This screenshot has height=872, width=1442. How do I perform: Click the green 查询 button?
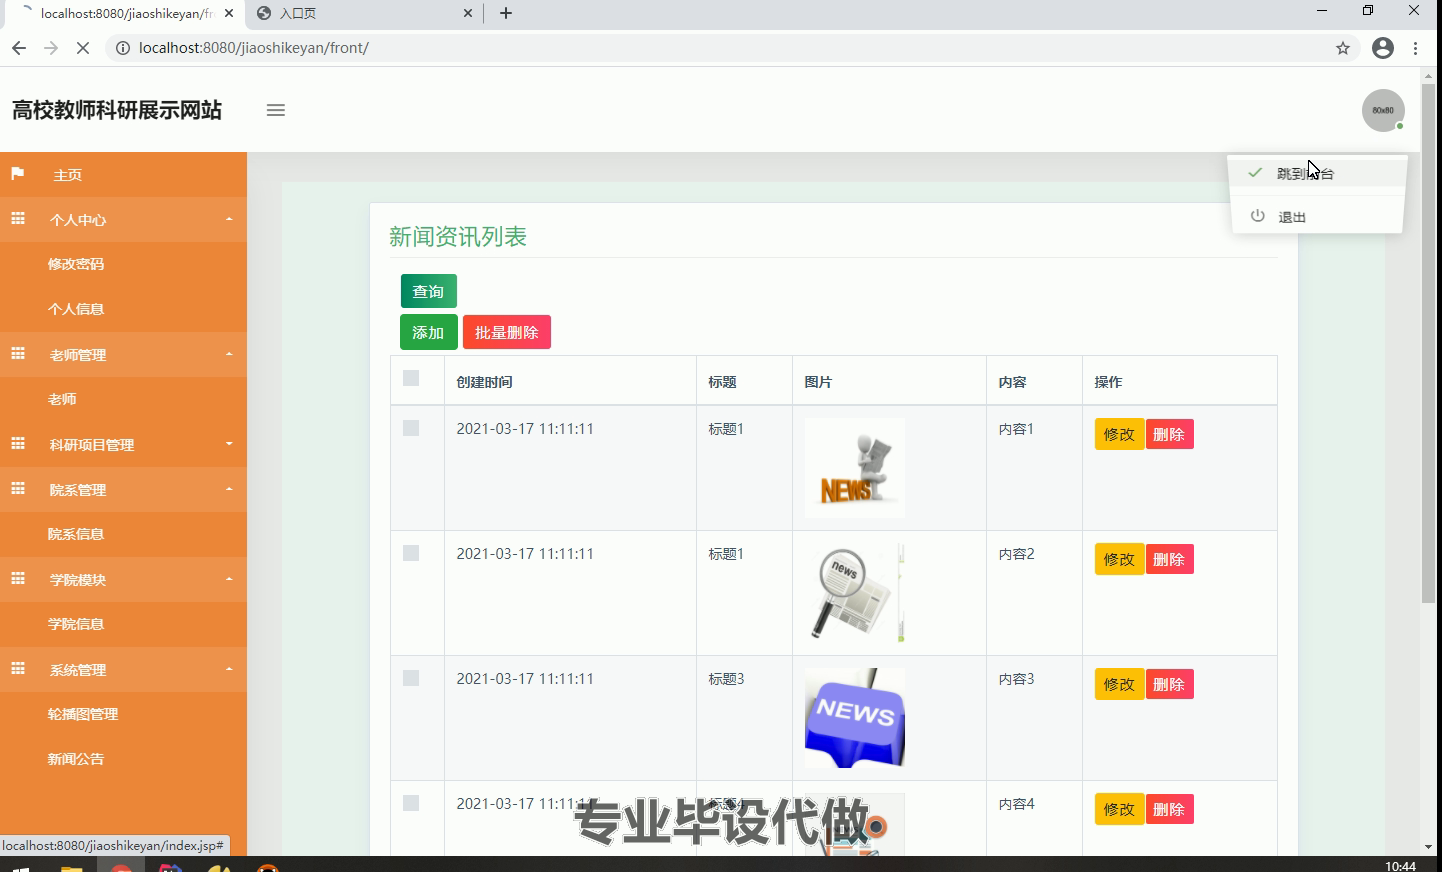[x=429, y=291]
